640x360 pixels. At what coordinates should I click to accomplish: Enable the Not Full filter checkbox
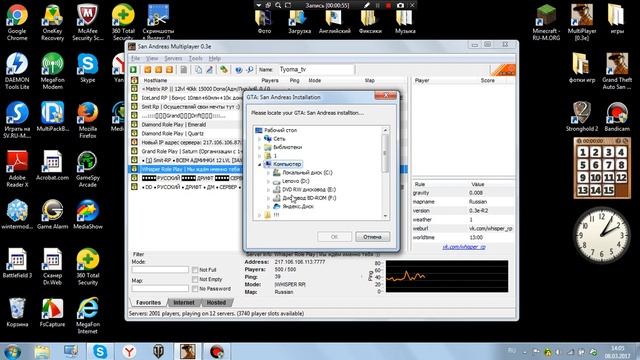point(195,270)
